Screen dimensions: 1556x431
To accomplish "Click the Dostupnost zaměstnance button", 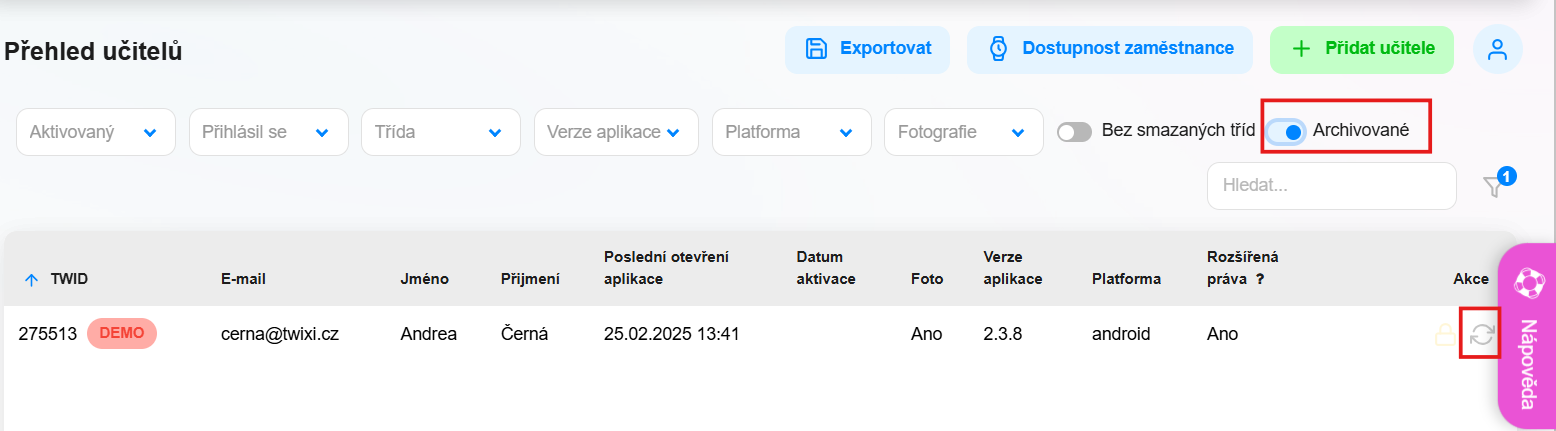I will tap(1110, 49).
